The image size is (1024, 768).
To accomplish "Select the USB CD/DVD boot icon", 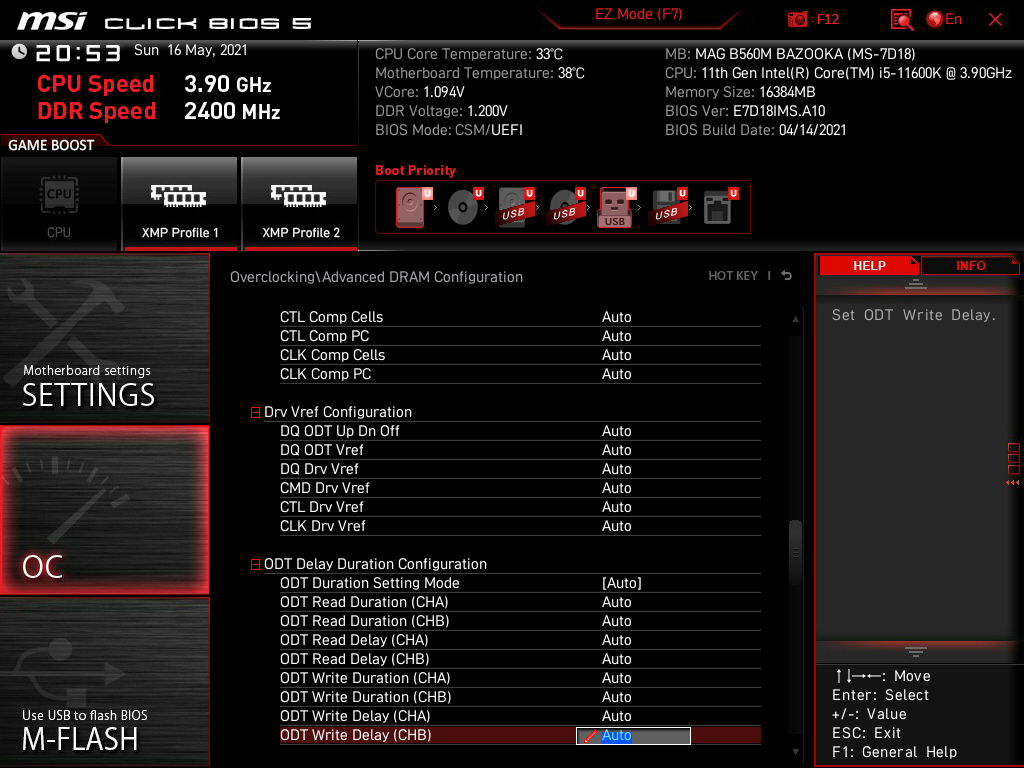I will pos(566,207).
